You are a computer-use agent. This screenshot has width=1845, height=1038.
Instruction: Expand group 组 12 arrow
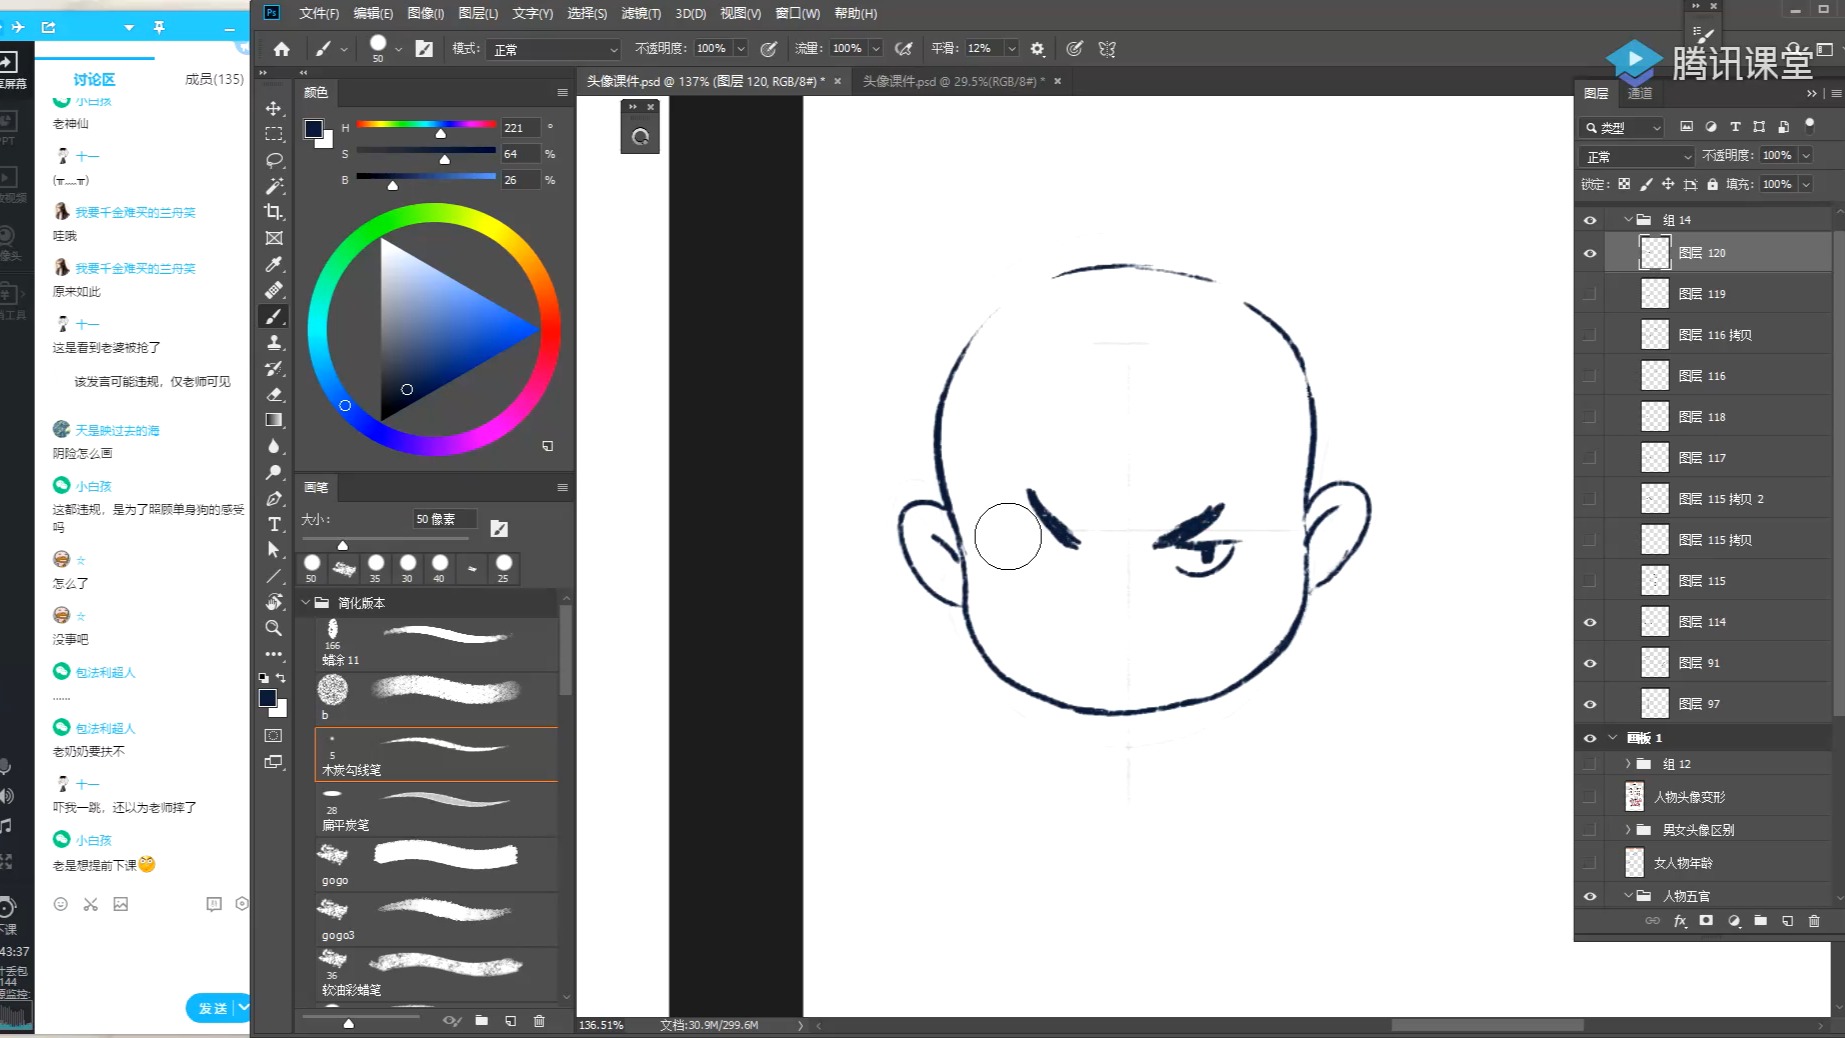pyautogui.click(x=1628, y=764)
